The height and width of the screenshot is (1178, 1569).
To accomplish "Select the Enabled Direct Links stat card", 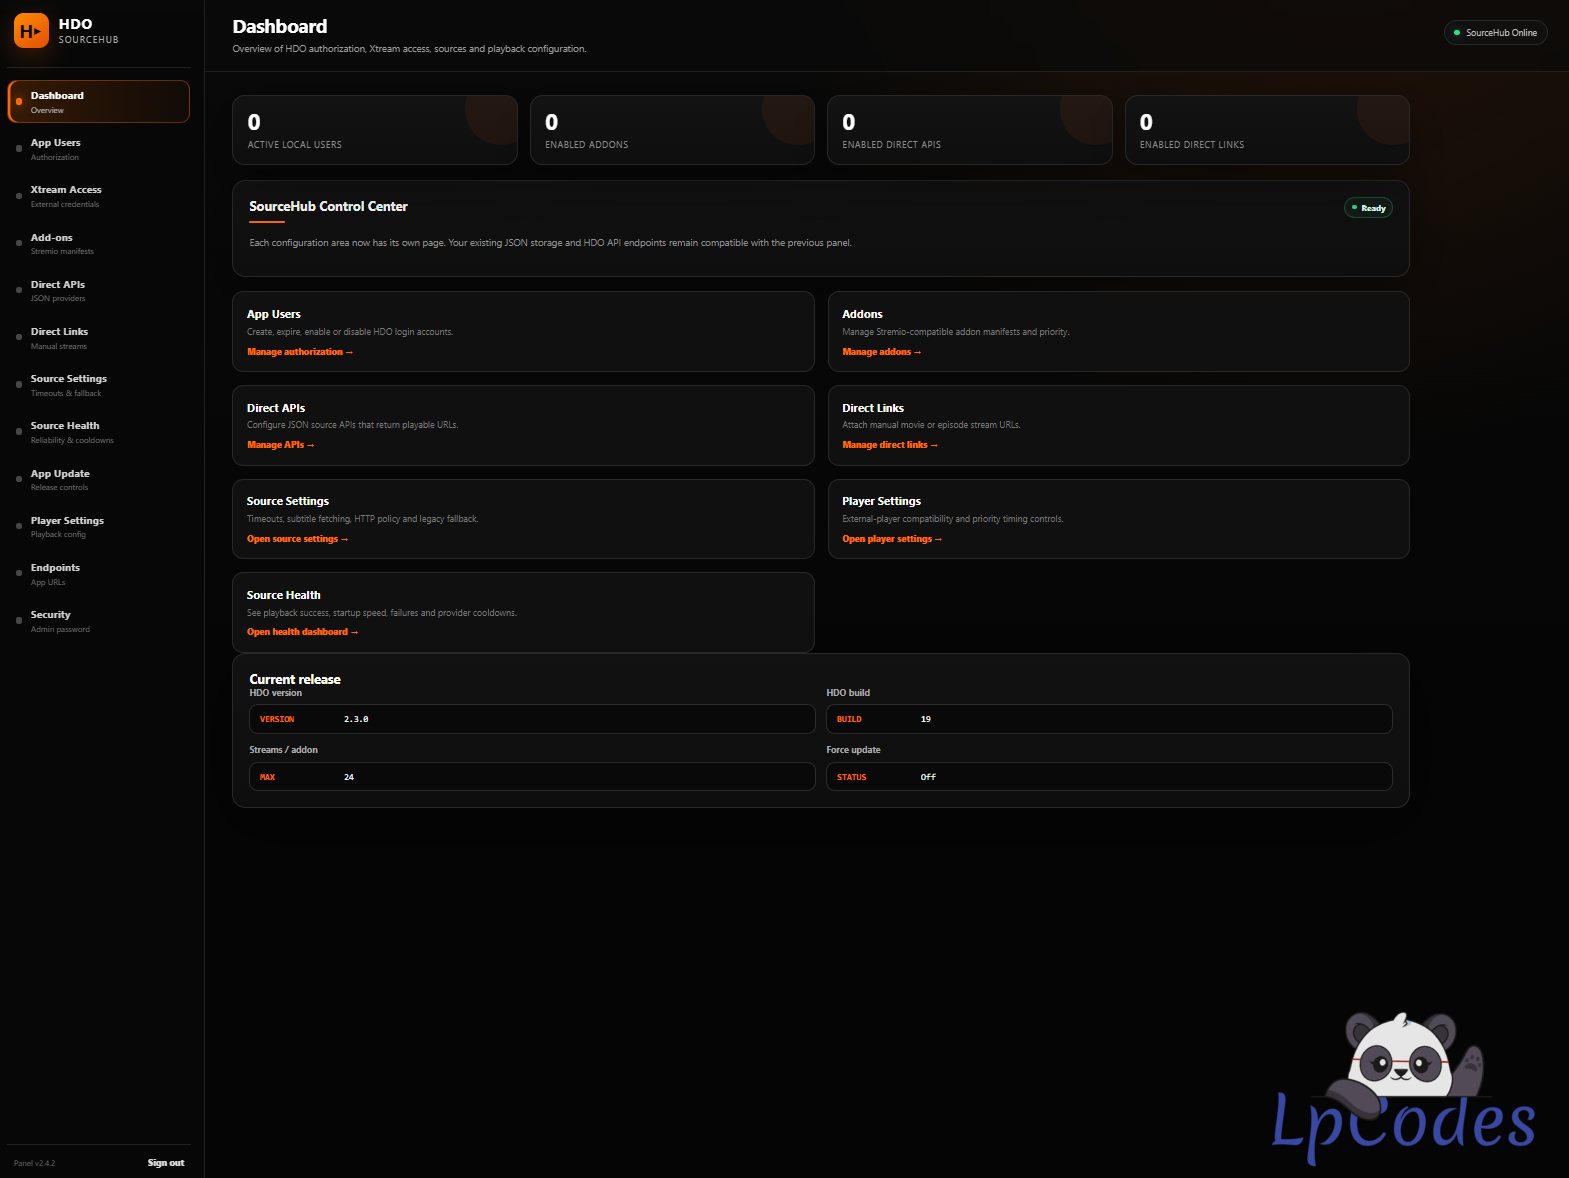I will click(x=1267, y=130).
